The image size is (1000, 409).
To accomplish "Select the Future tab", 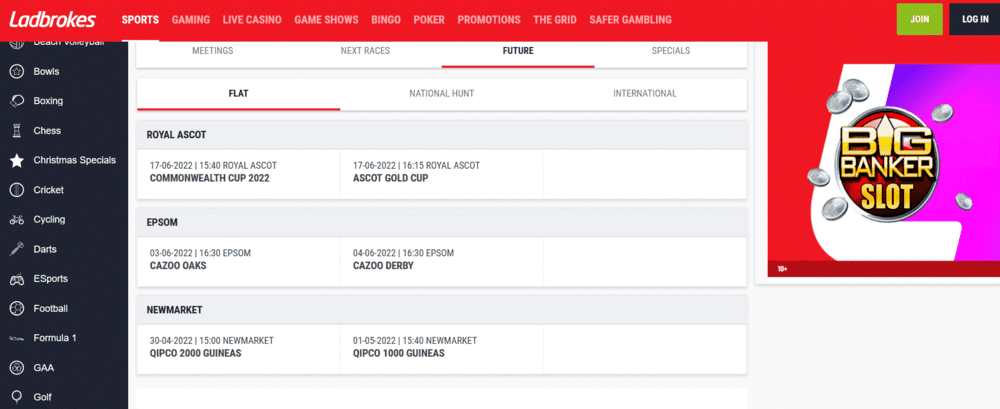I will click(x=518, y=51).
